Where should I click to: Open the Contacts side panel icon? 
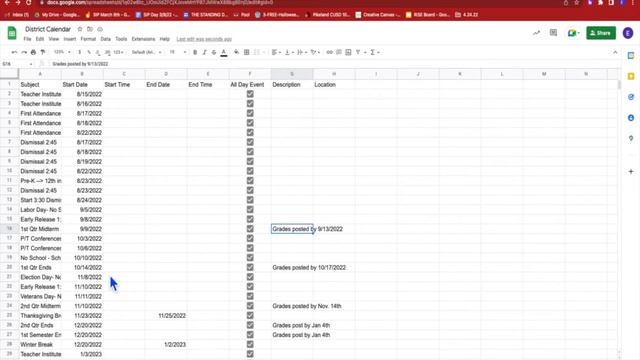pyautogui.click(x=631, y=118)
